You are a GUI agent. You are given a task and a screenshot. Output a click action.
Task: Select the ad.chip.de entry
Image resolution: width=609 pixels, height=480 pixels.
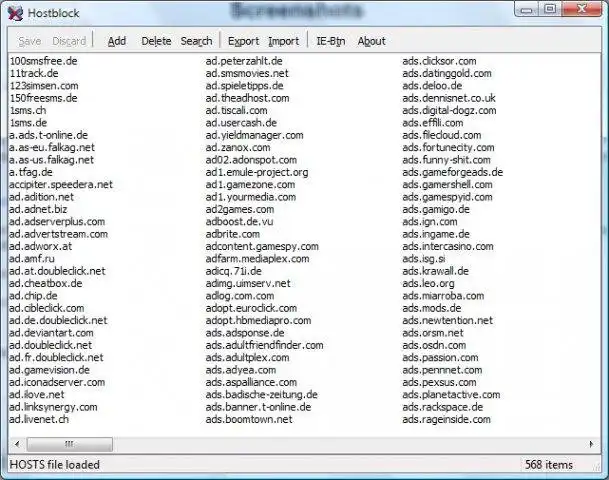pos(33,296)
